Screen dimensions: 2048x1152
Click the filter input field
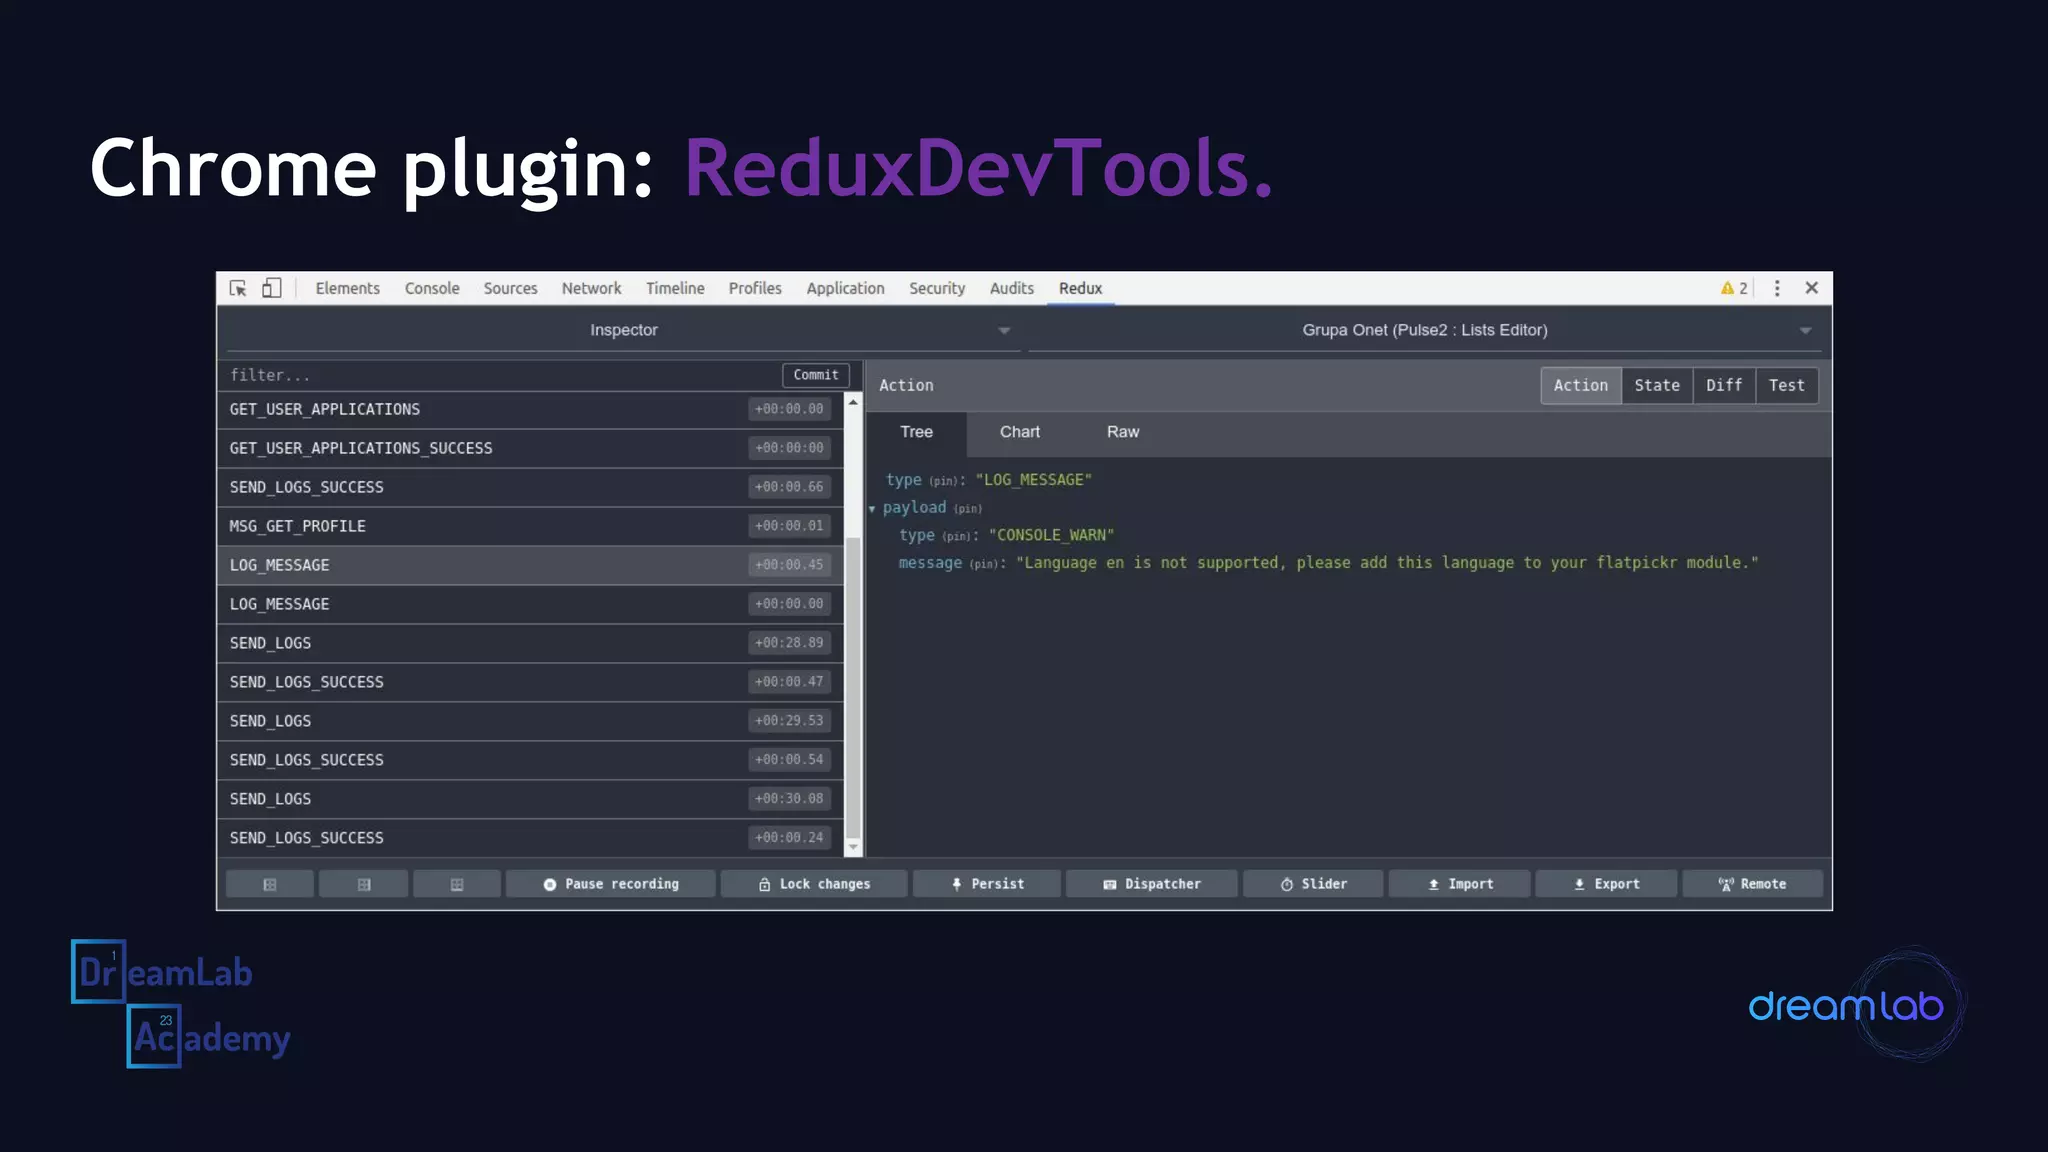(x=500, y=375)
